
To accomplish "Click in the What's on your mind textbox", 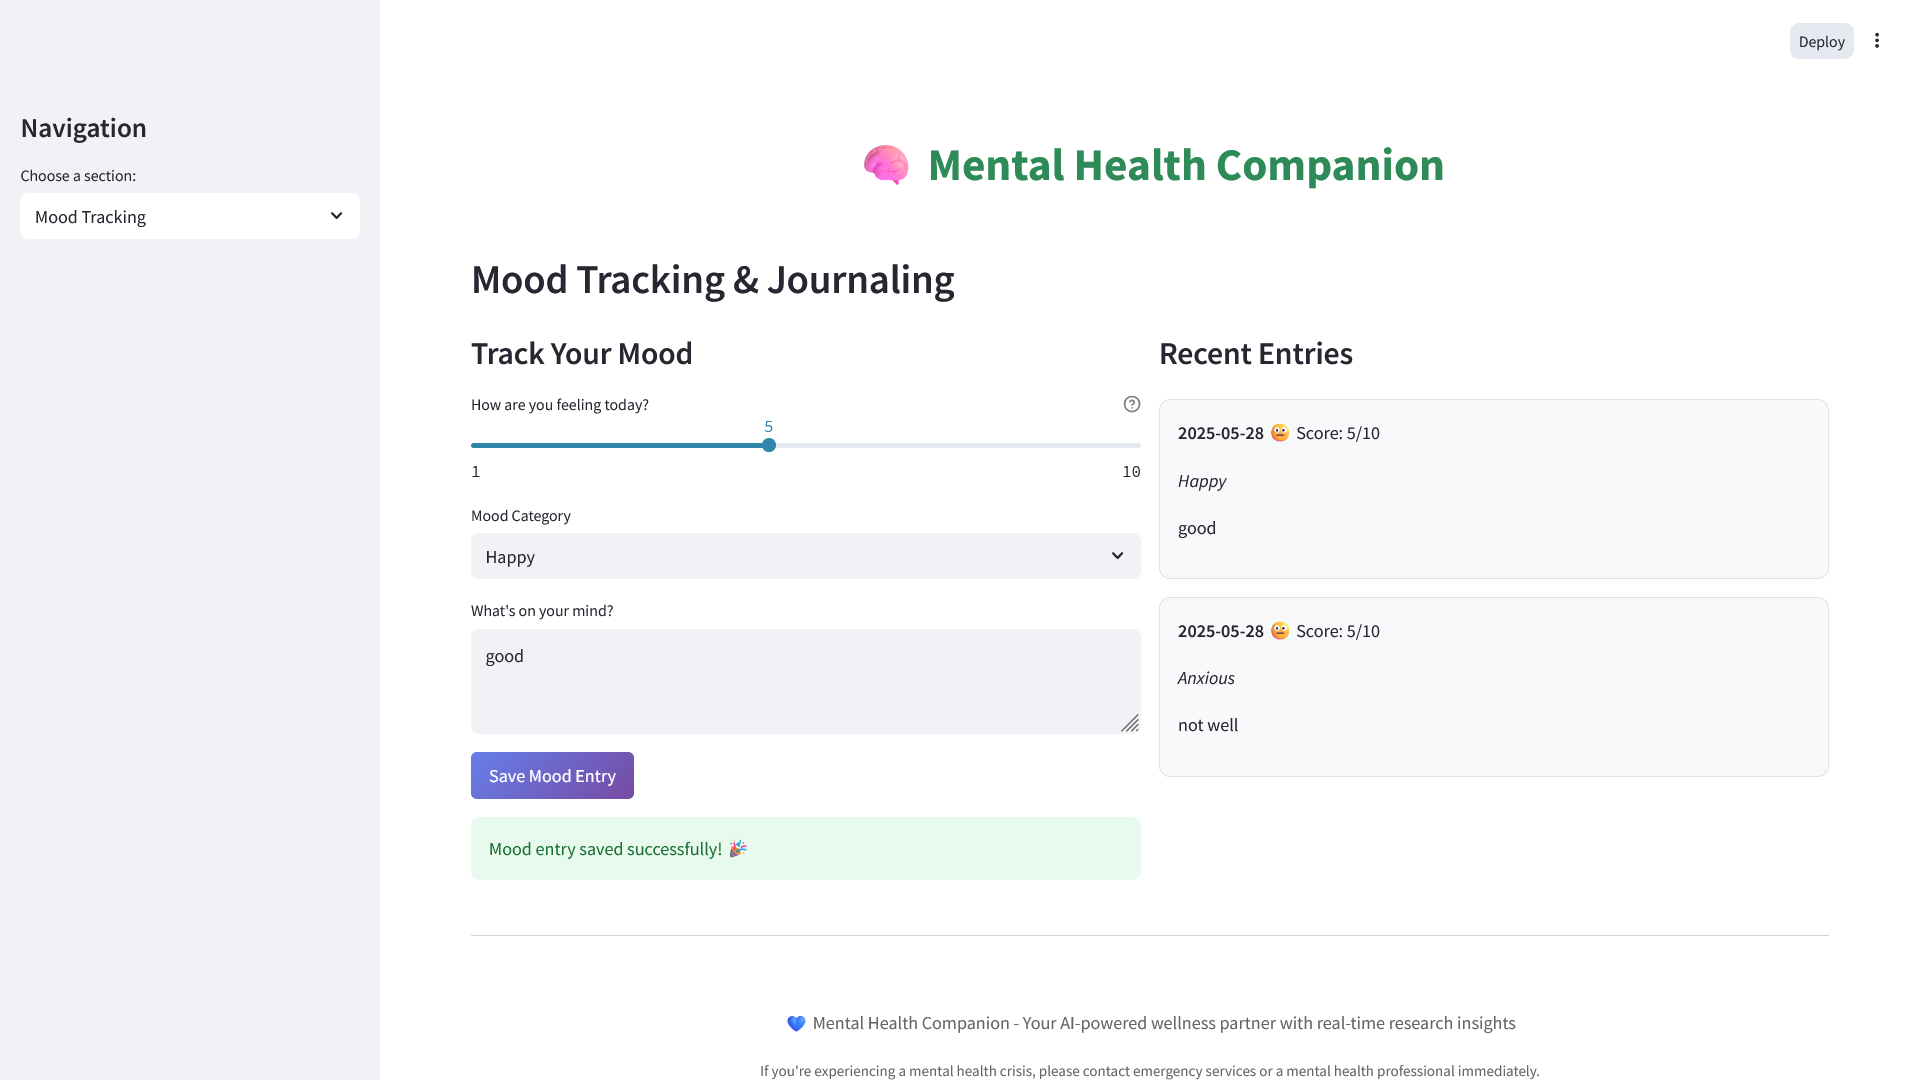I will click(x=805, y=682).
